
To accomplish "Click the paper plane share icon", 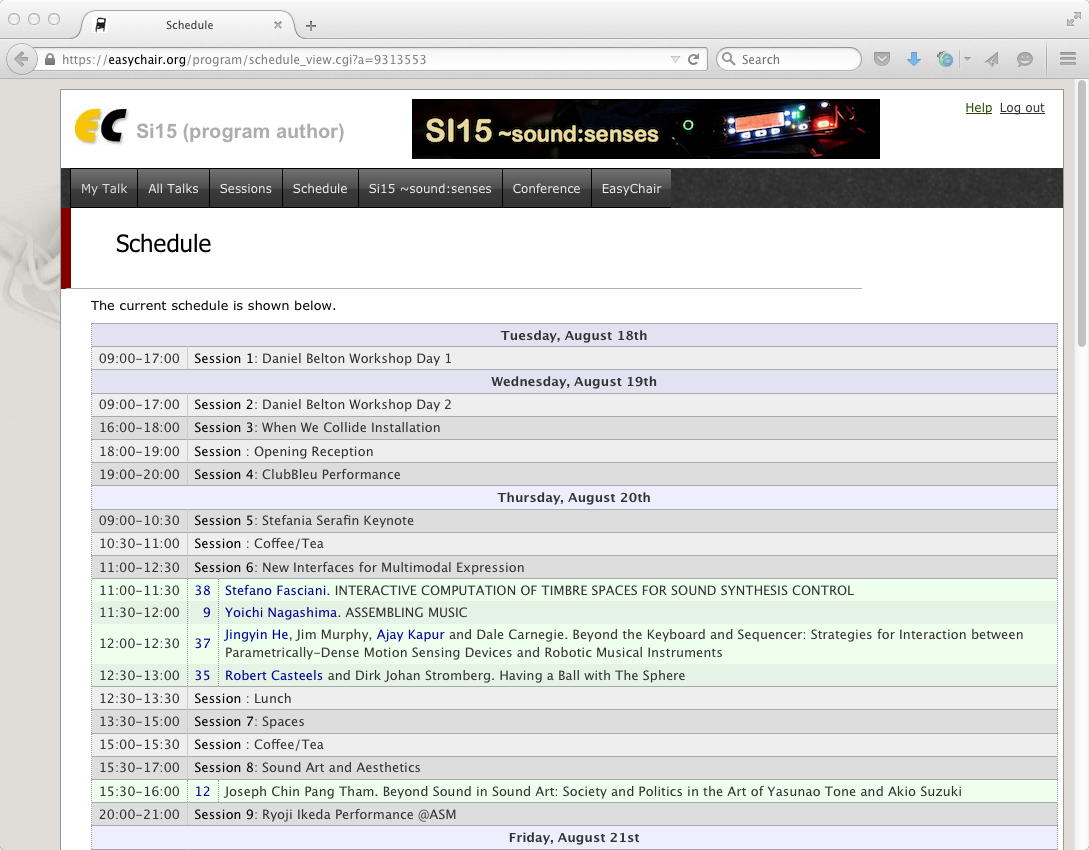I will click(992, 59).
